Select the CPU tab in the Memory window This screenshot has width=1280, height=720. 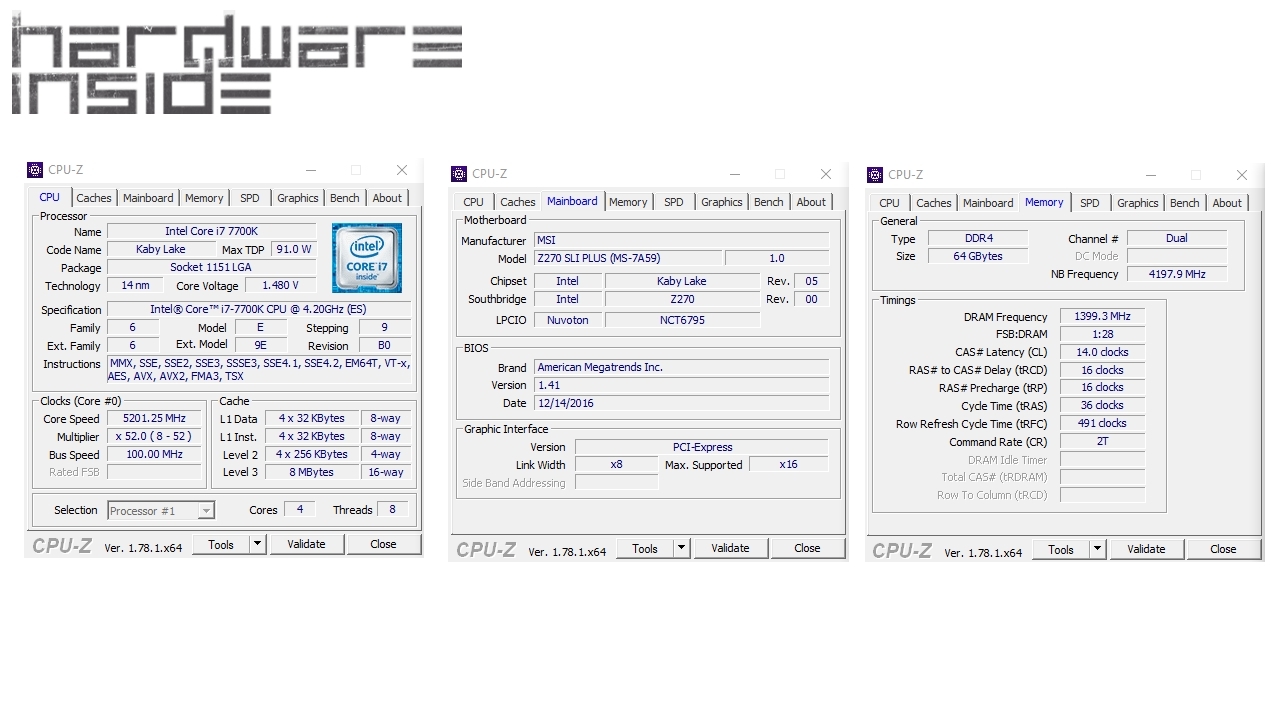click(x=890, y=203)
